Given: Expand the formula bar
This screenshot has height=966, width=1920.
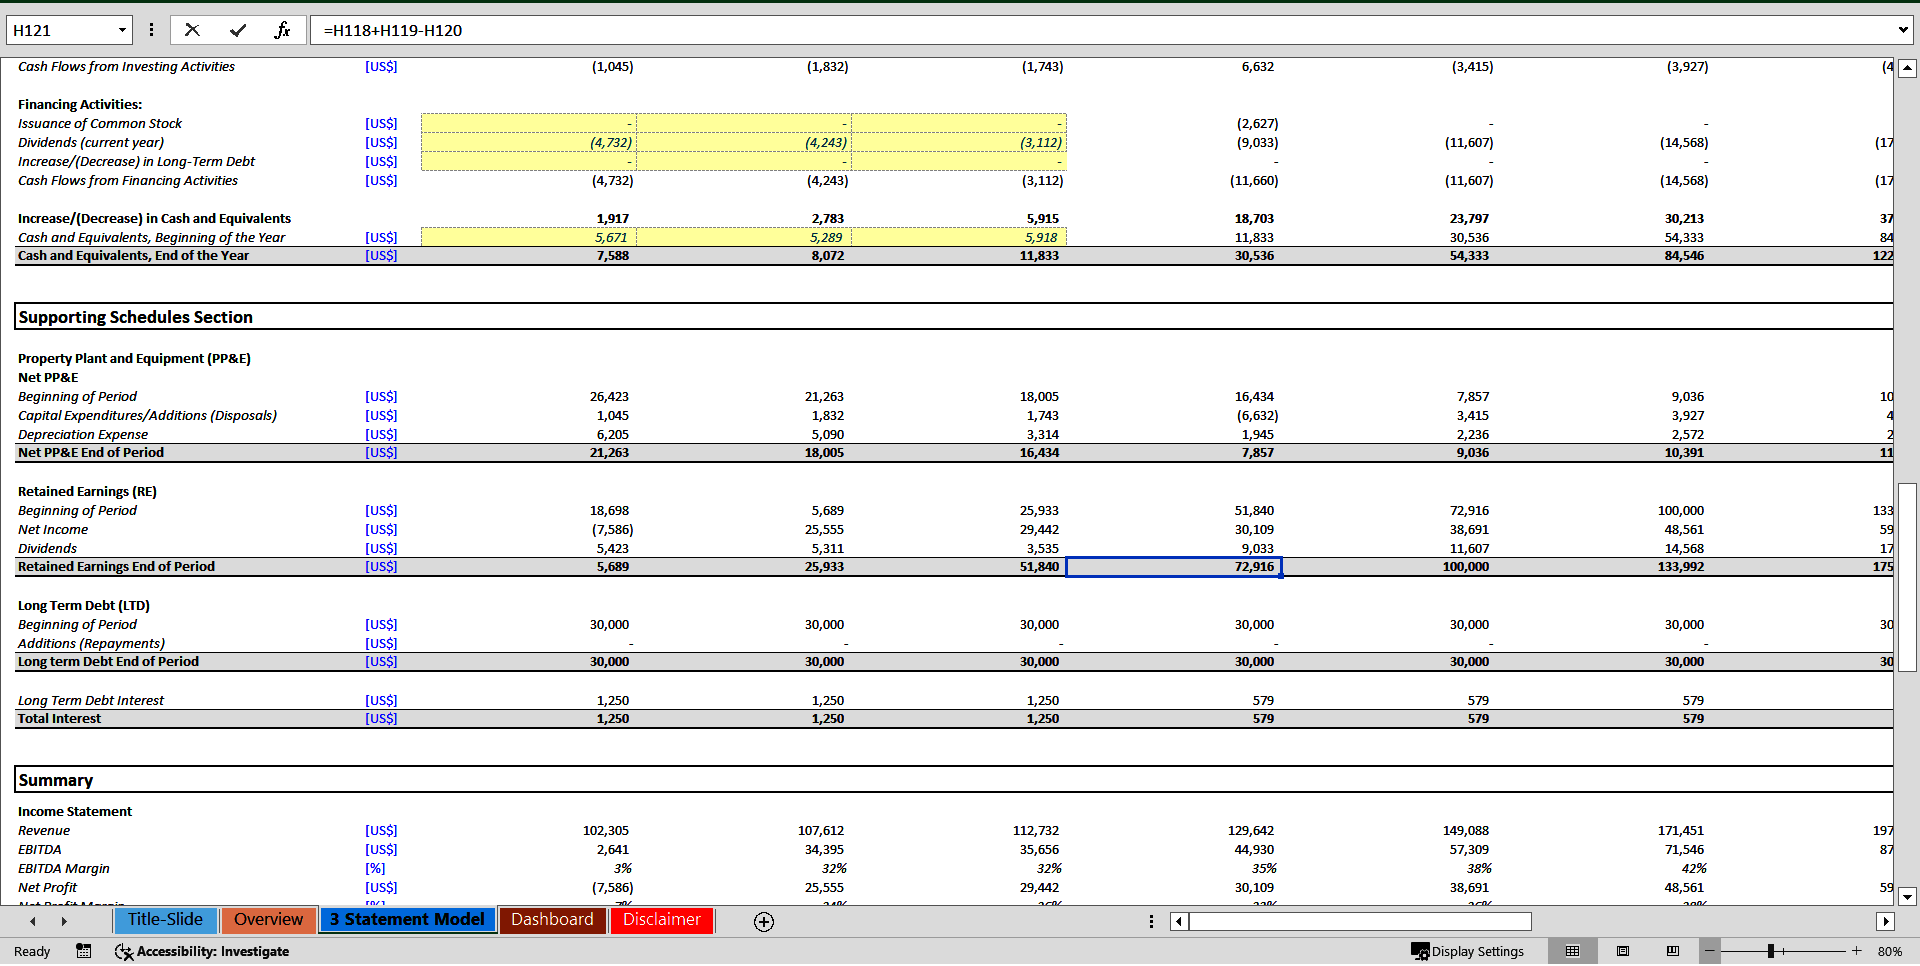Looking at the screenshot, I should click(x=1903, y=30).
